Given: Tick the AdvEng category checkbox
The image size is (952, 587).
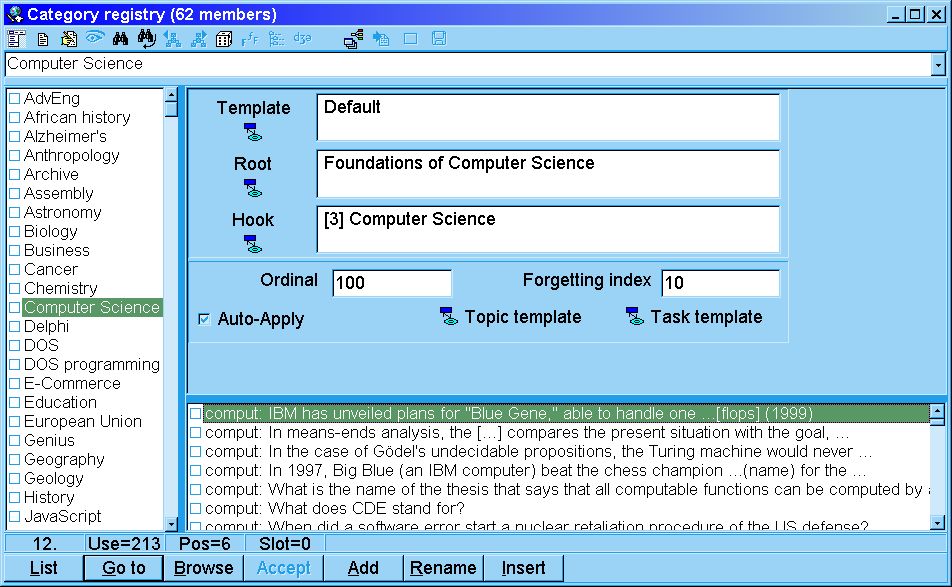Looking at the screenshot, I should click(15, 98).
